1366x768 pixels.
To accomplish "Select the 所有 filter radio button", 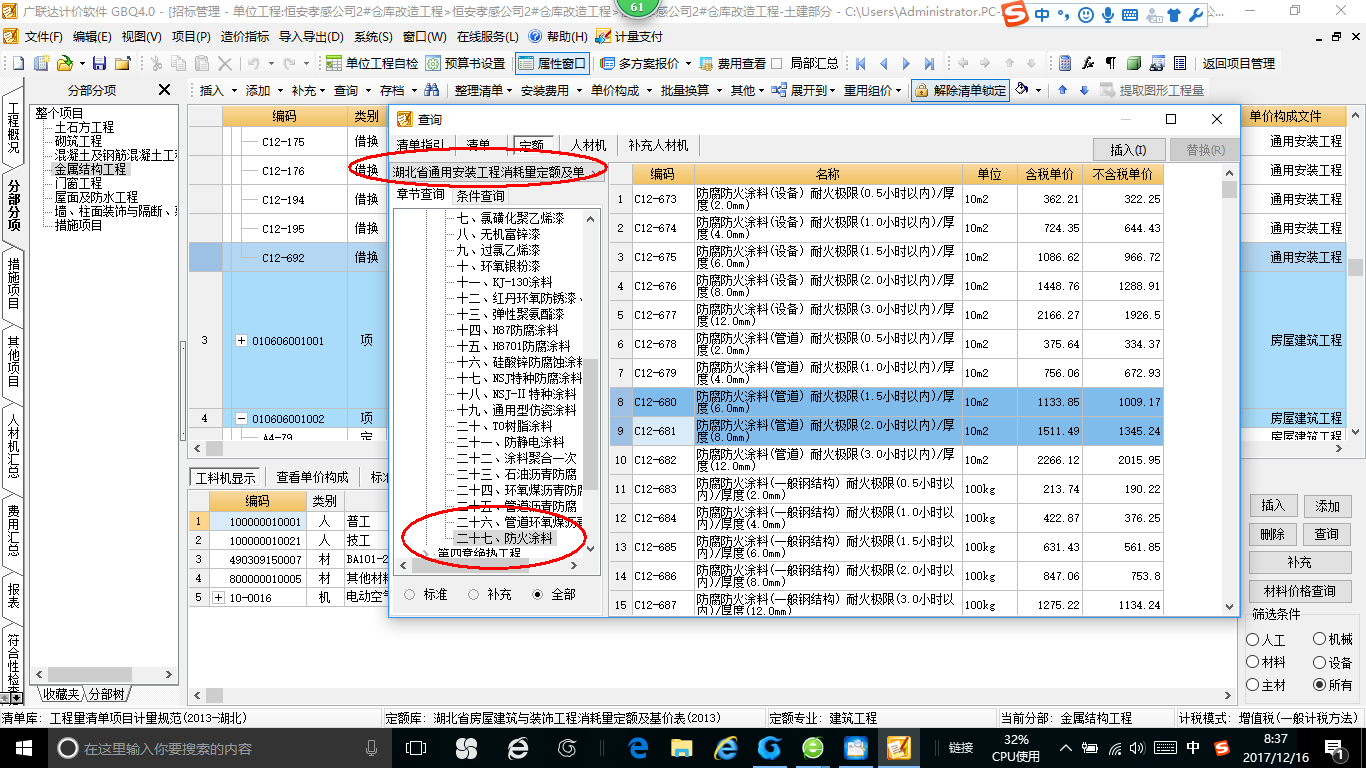I will [1320, 685].
